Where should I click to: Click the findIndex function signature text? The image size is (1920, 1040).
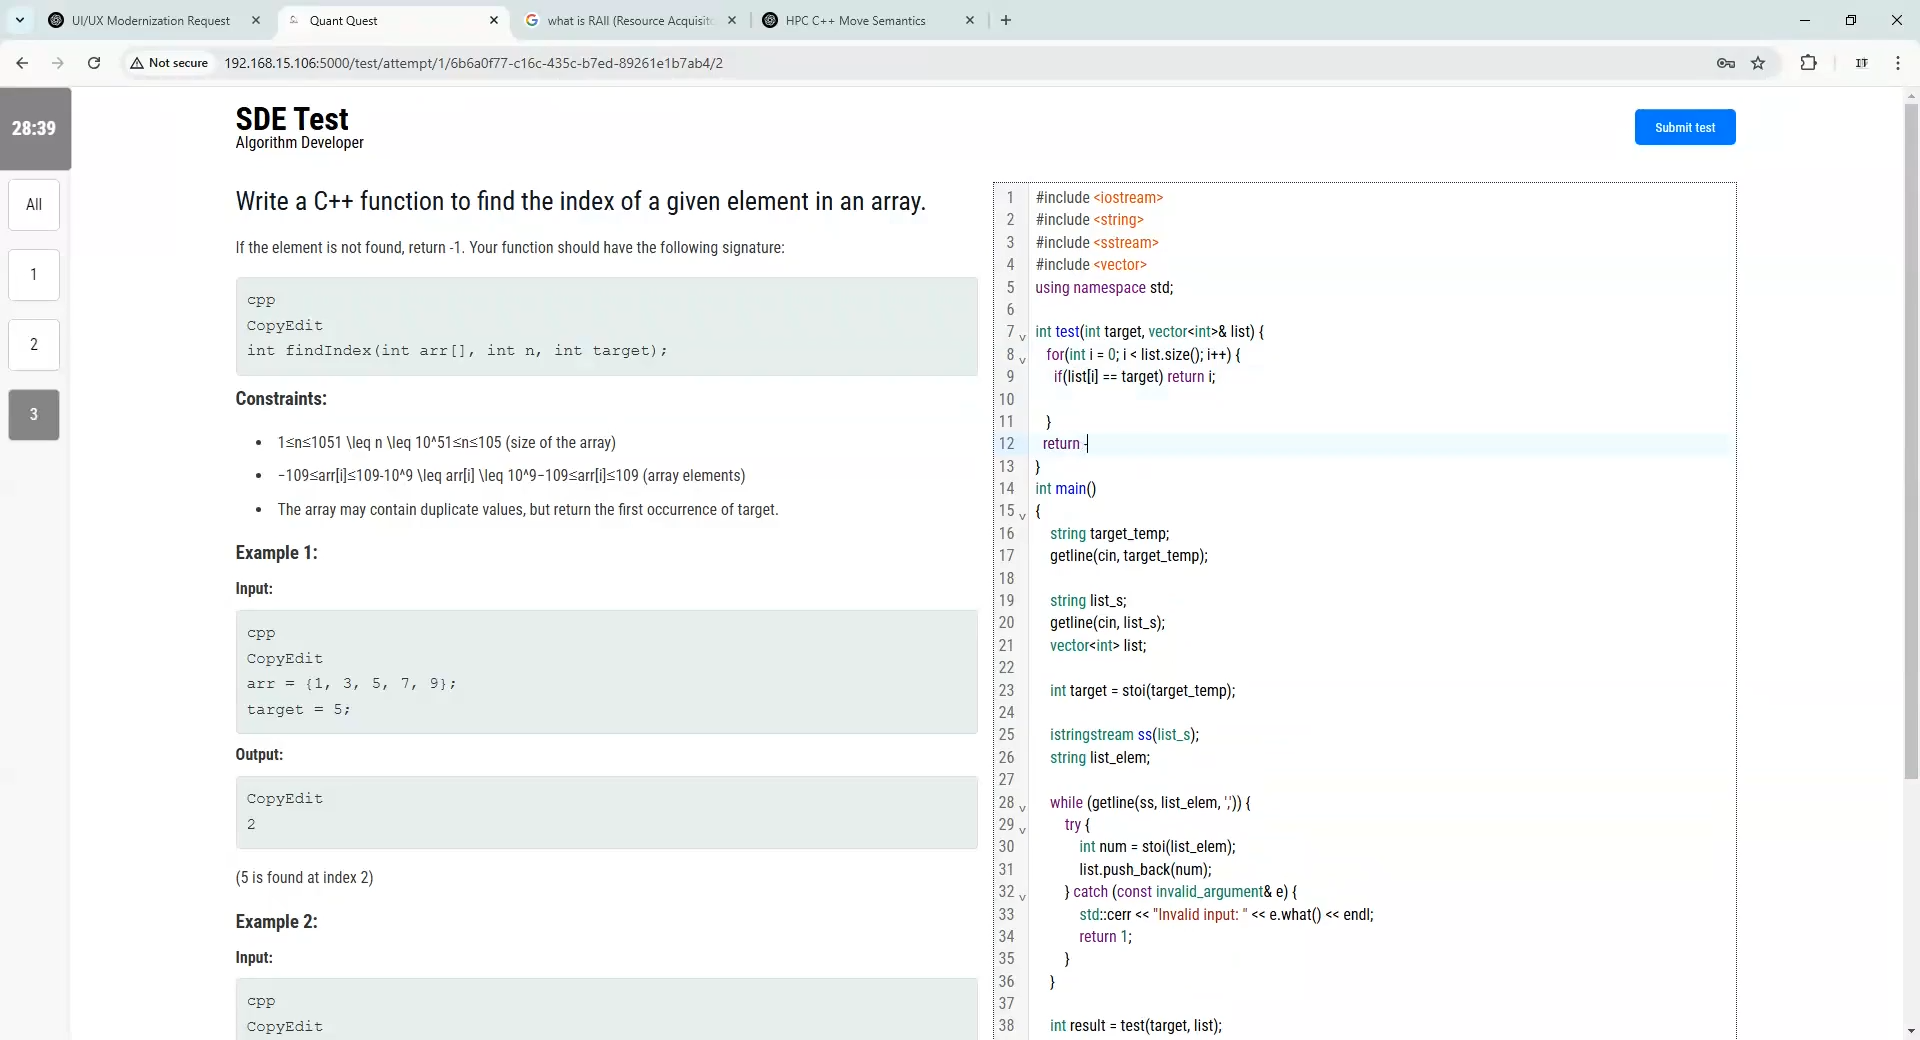(x=457, y=351)
